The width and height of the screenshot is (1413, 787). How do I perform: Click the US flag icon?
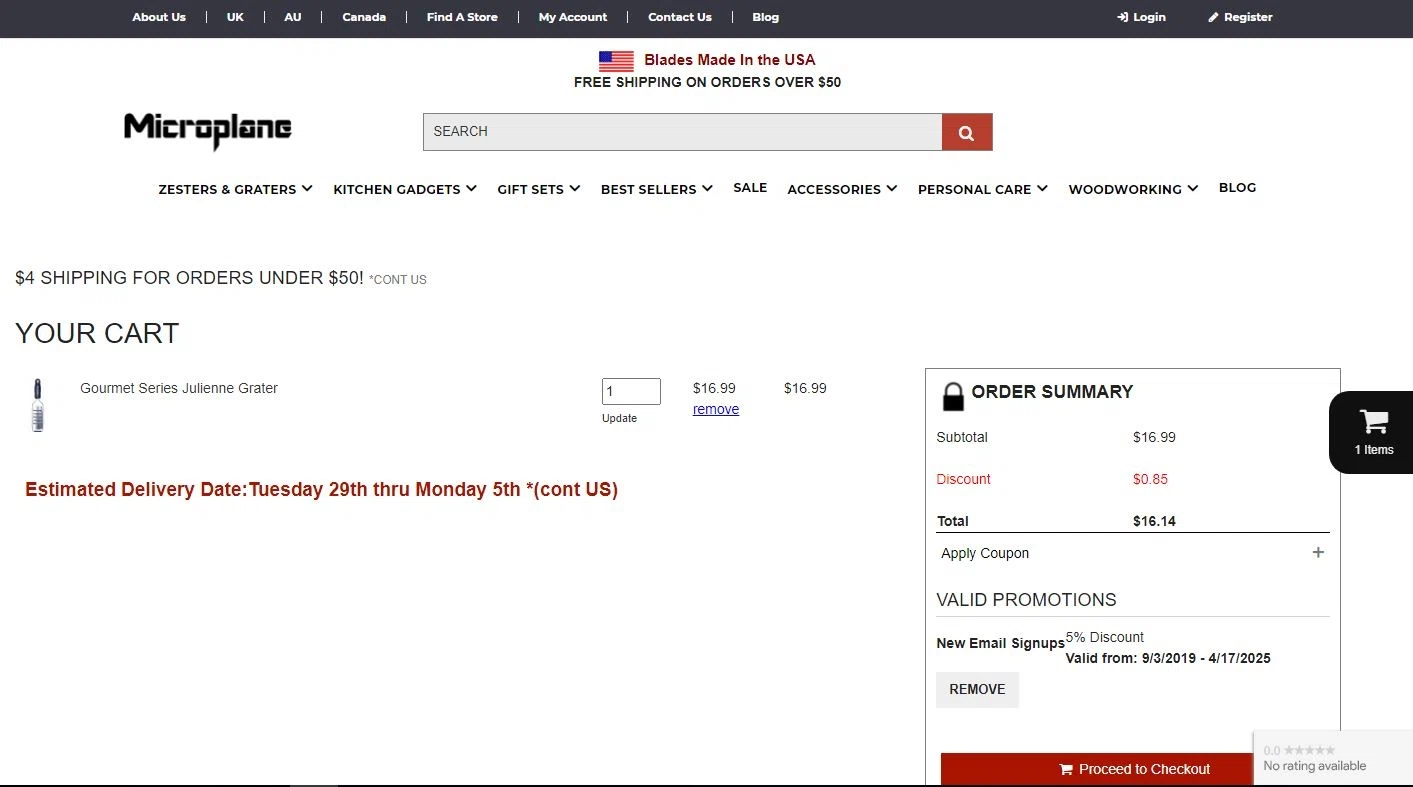pyautogui.click(x=616, y=61)
